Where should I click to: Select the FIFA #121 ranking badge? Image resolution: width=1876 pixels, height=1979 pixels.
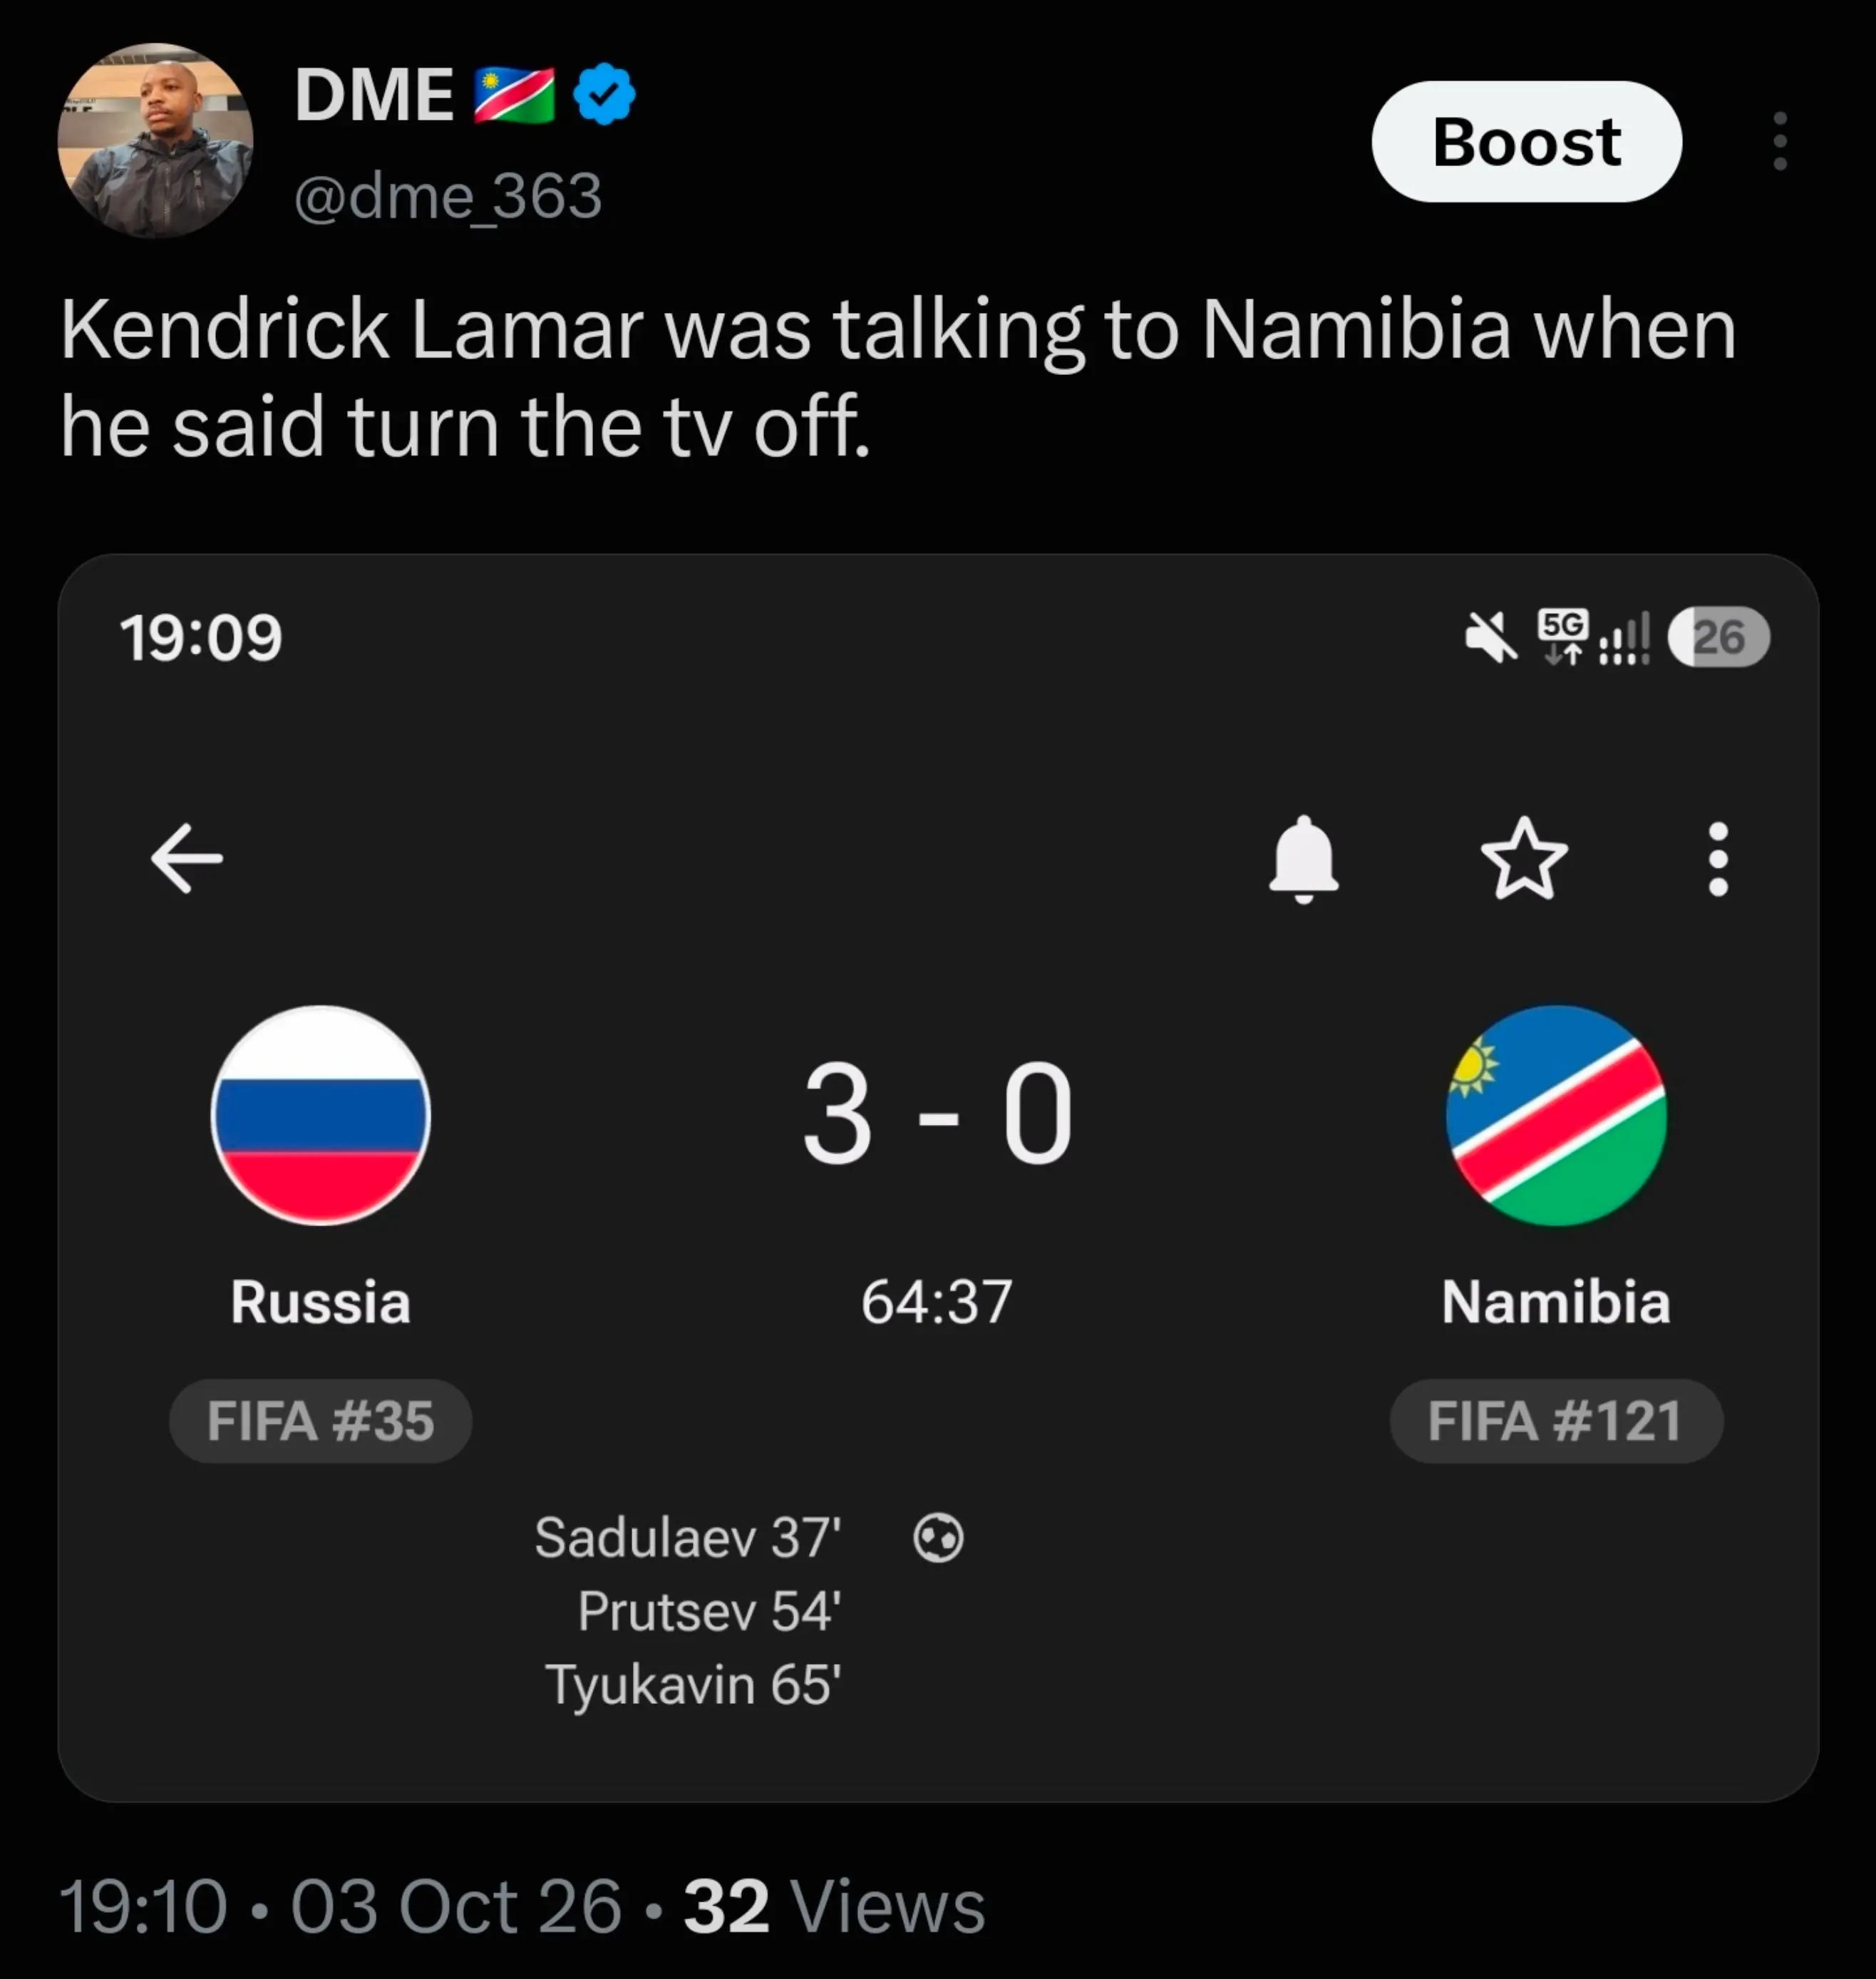click(x=1556, y=1420)
